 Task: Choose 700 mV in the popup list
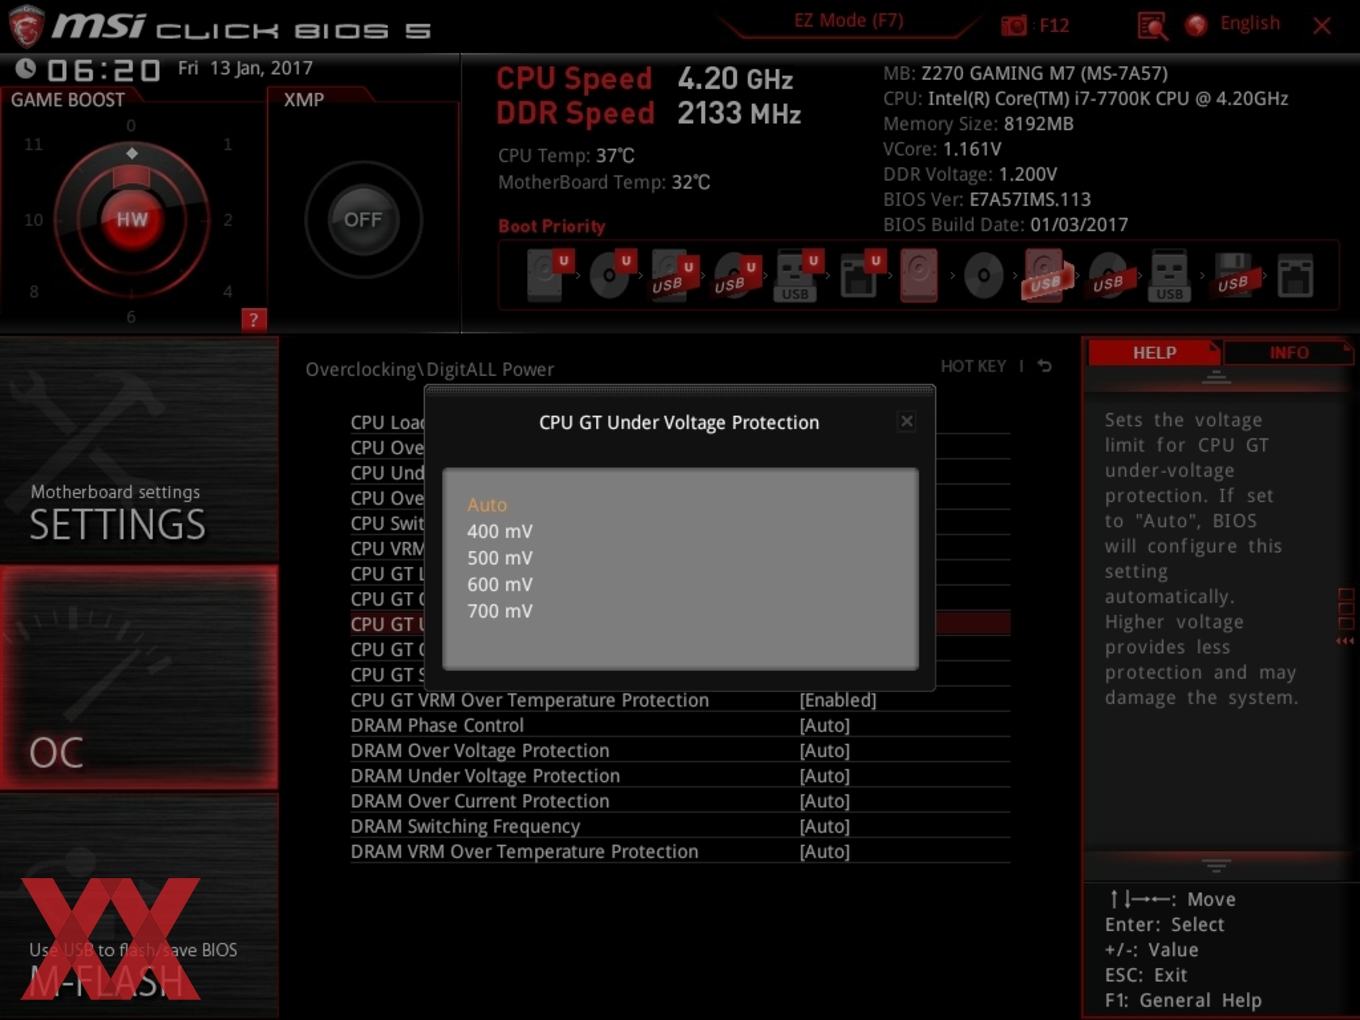tap(500, 611)
